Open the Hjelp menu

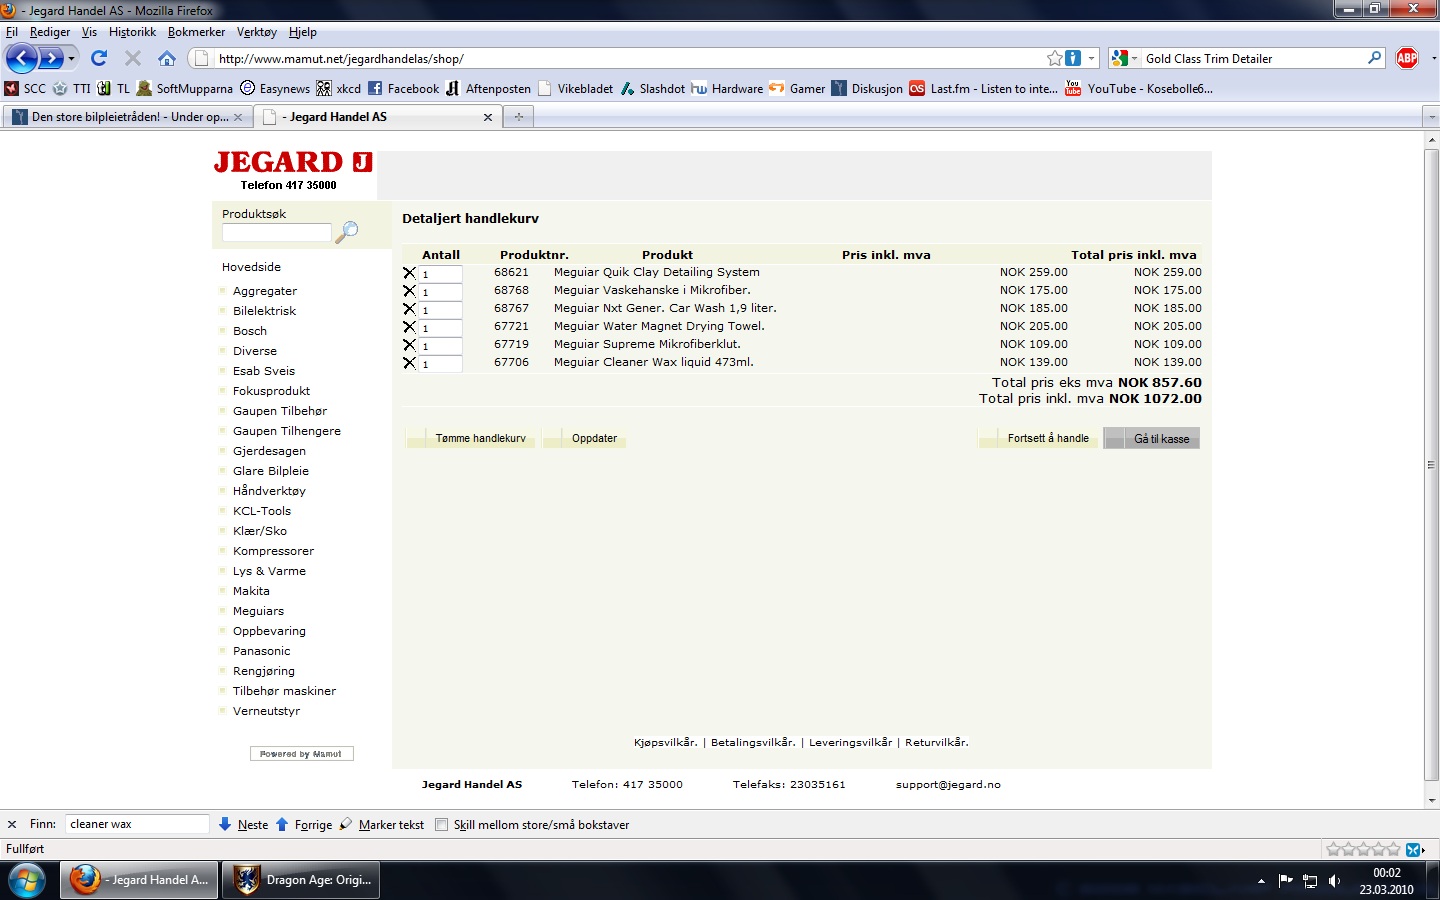tap(302, 32)
